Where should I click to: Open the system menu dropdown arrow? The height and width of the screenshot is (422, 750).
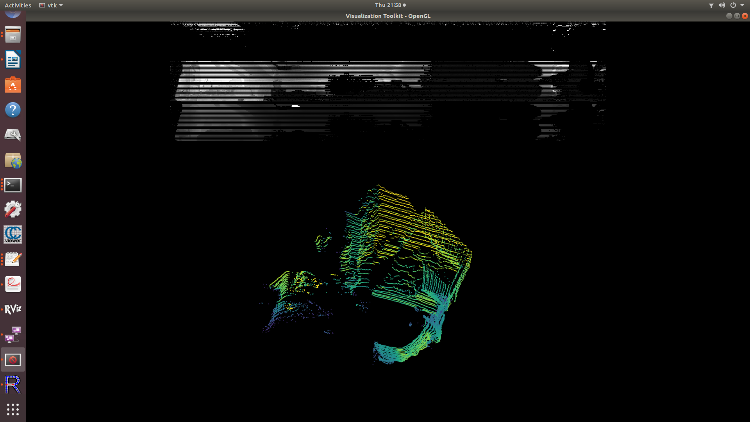[742, 5]
